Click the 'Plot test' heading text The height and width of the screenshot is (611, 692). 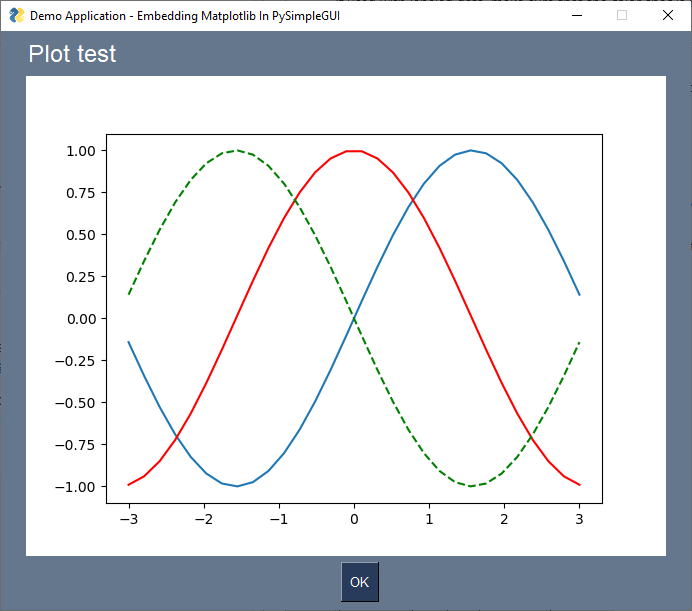(x=72, y=54)
